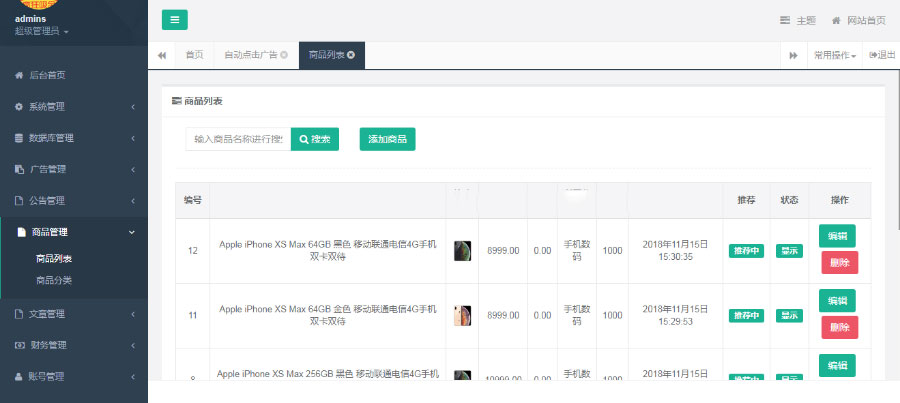Delete item 12 with the red 删除 button
900x403 pixels.
[x=839, y=263]
